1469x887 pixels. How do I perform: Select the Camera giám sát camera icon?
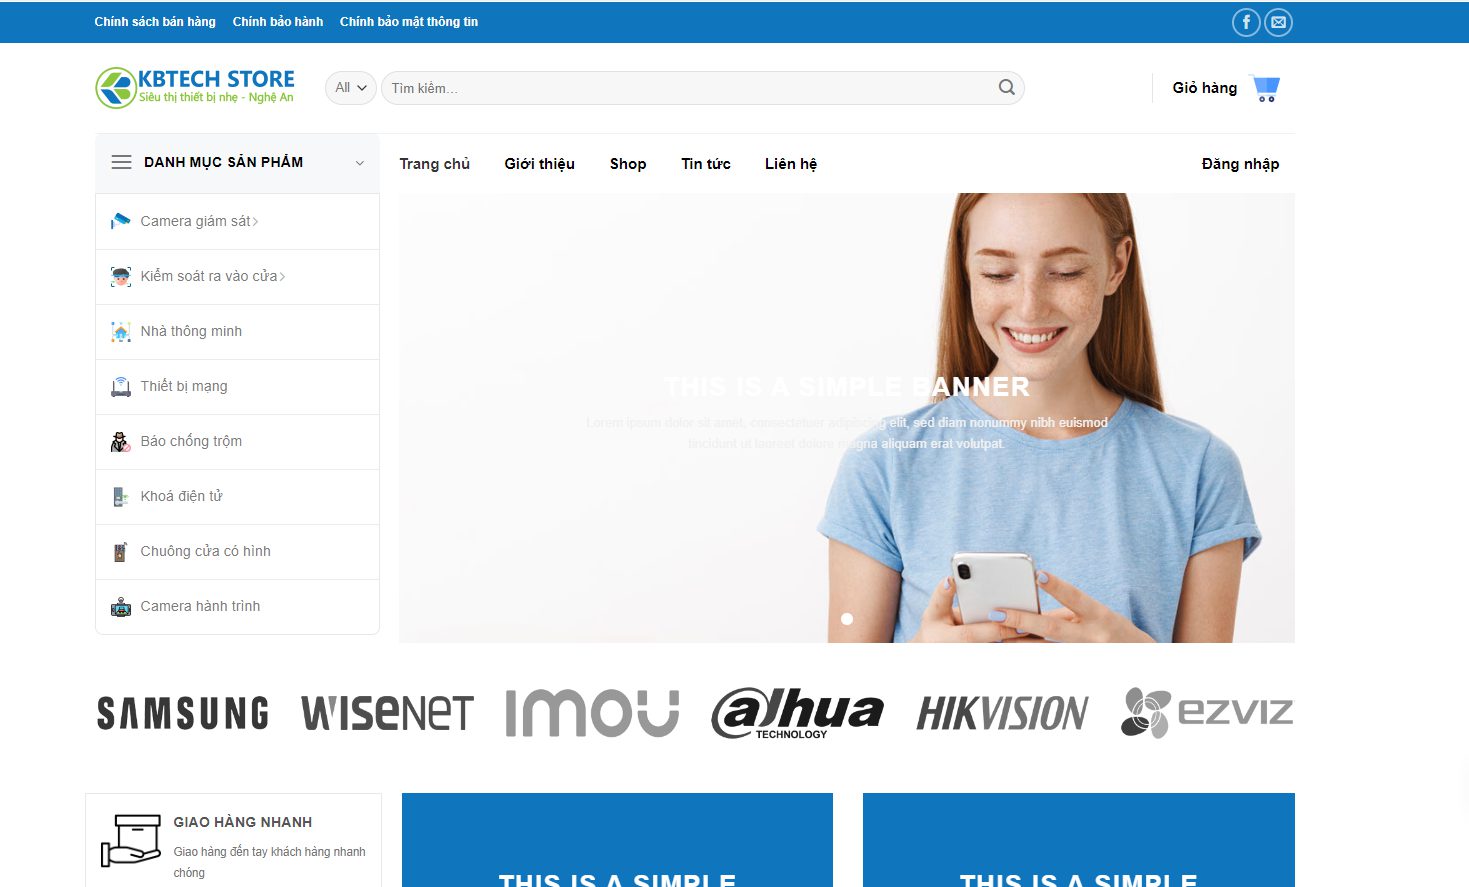121,221
